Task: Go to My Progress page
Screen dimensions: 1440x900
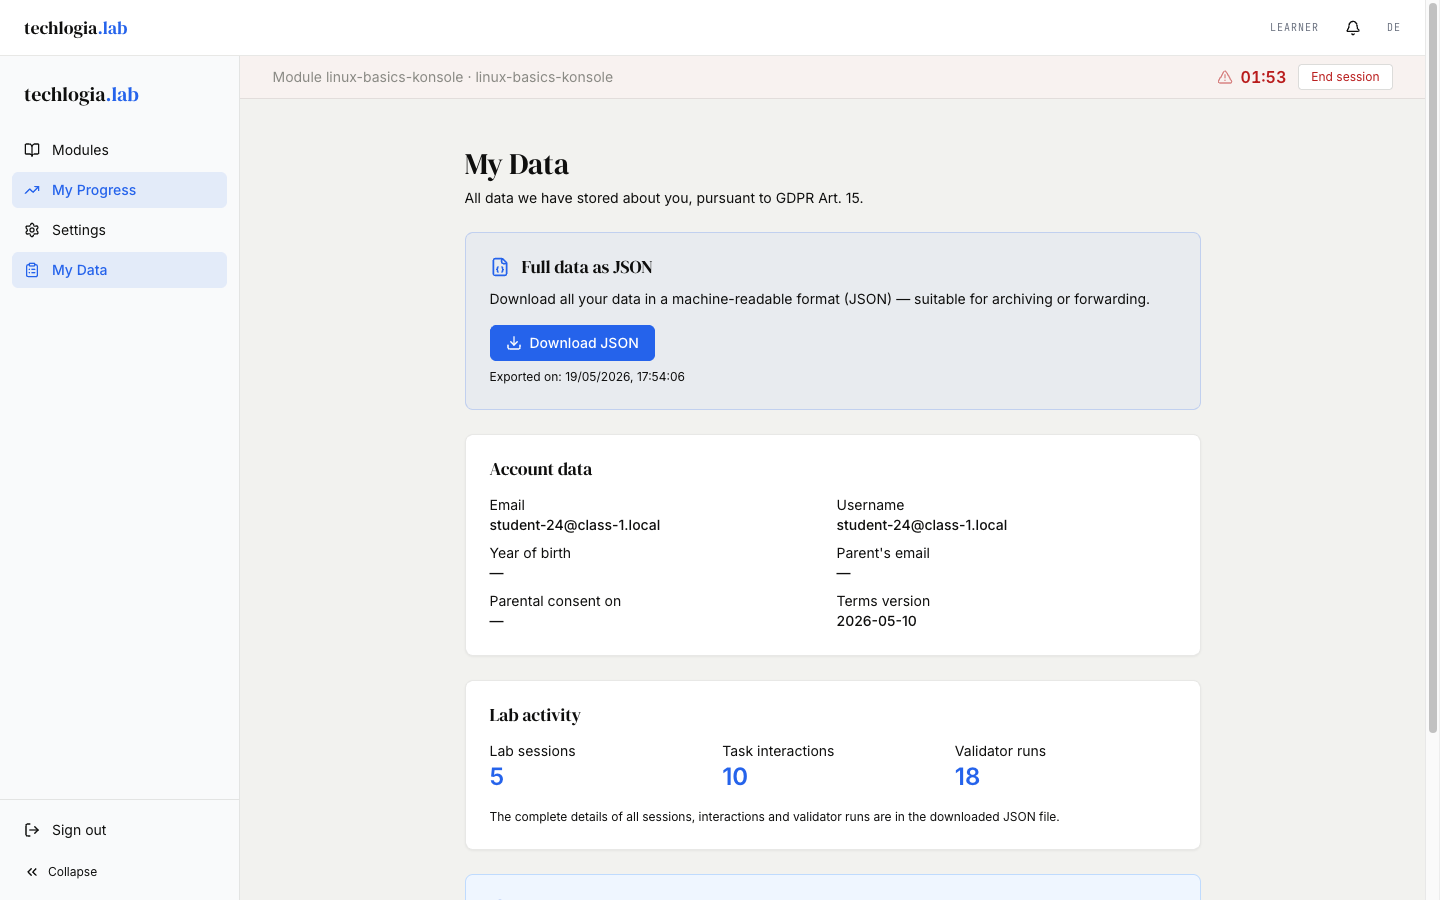Action: pos(119,190)
